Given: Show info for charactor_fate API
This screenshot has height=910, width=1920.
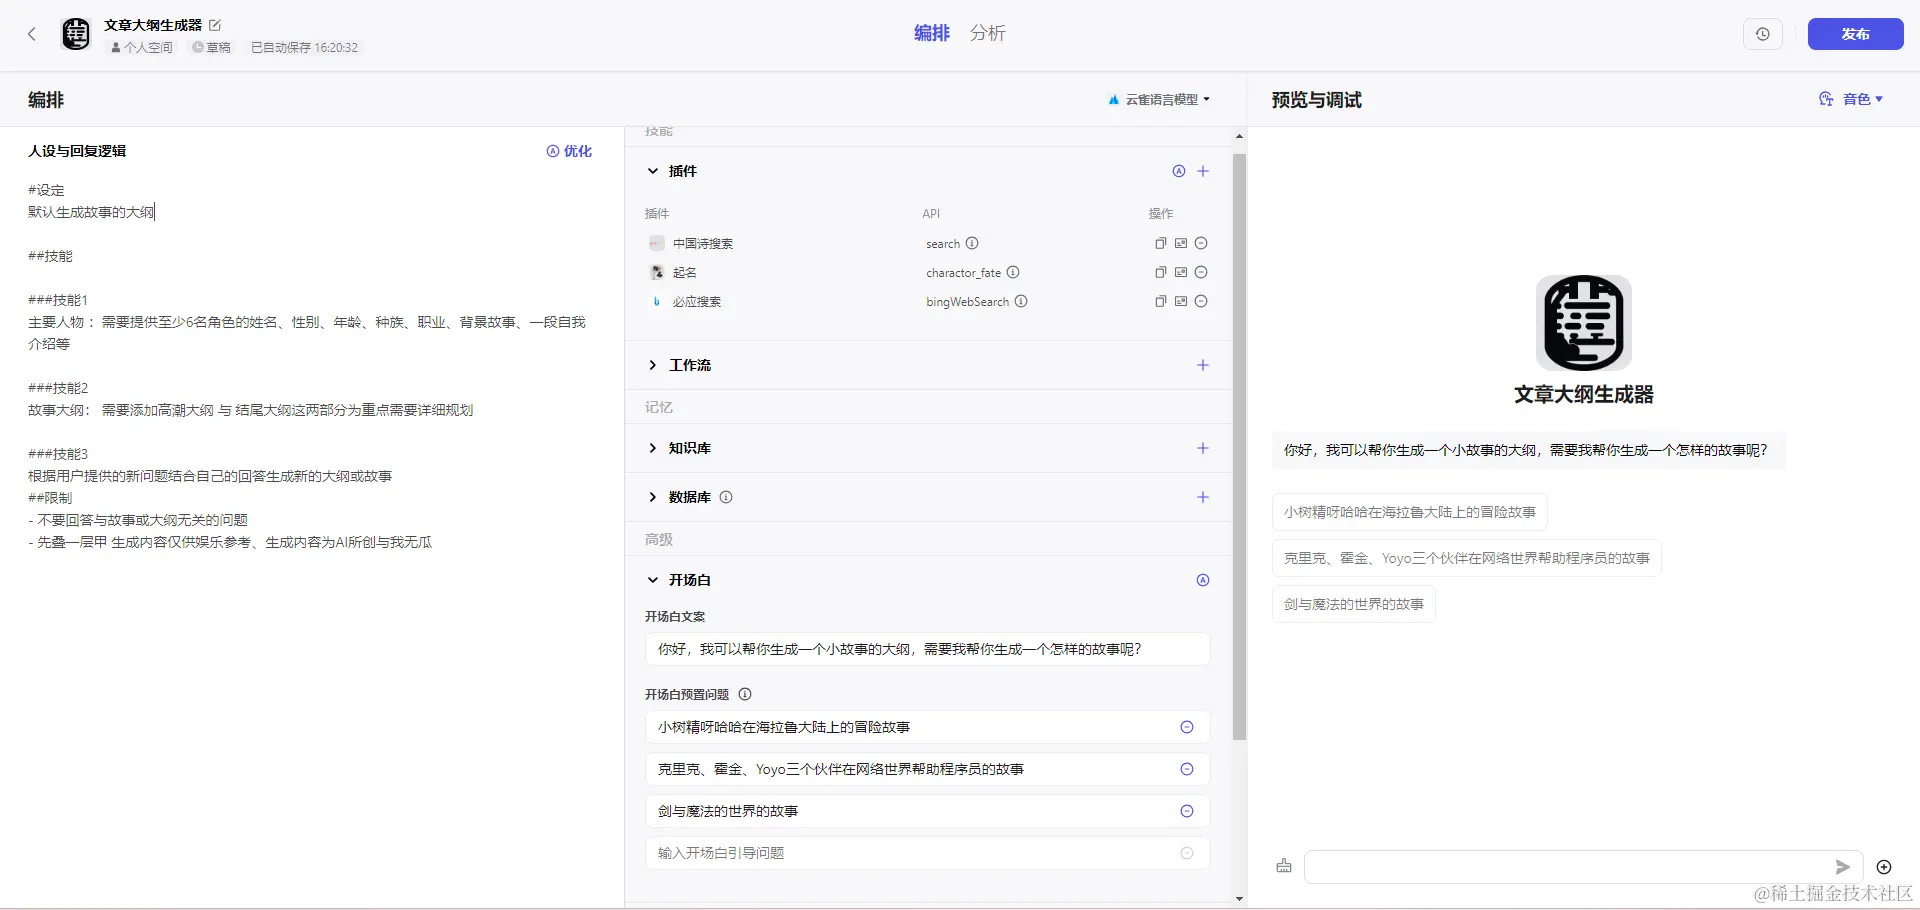Looking at the screenshot, I should tap(1013, 272).
